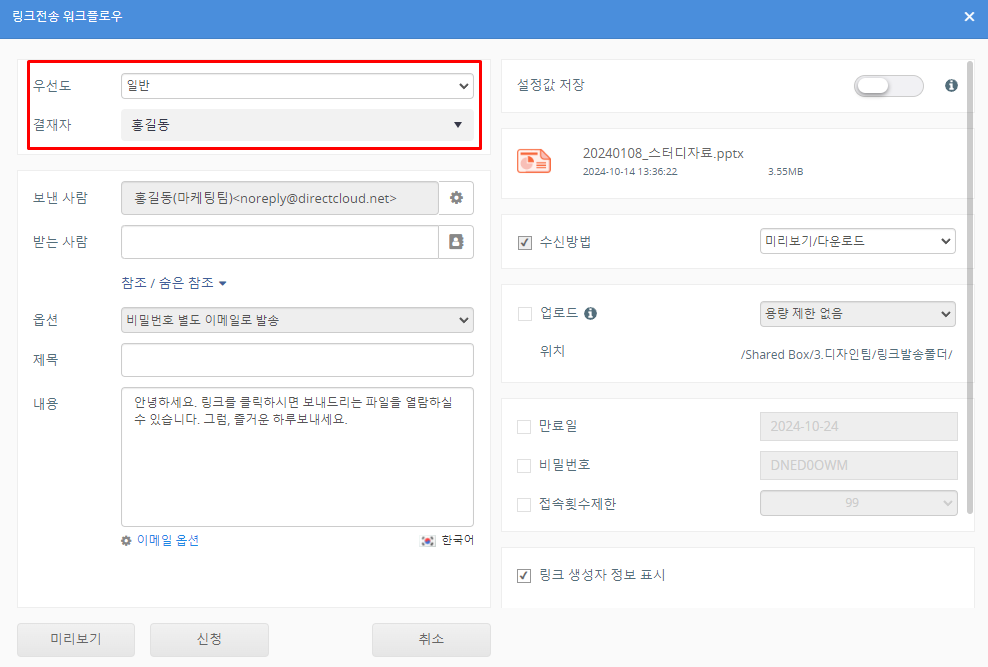Close the 링크전송 워크플로우 dialog
Screen dimensions: 988x667
(x=968, y=17)
